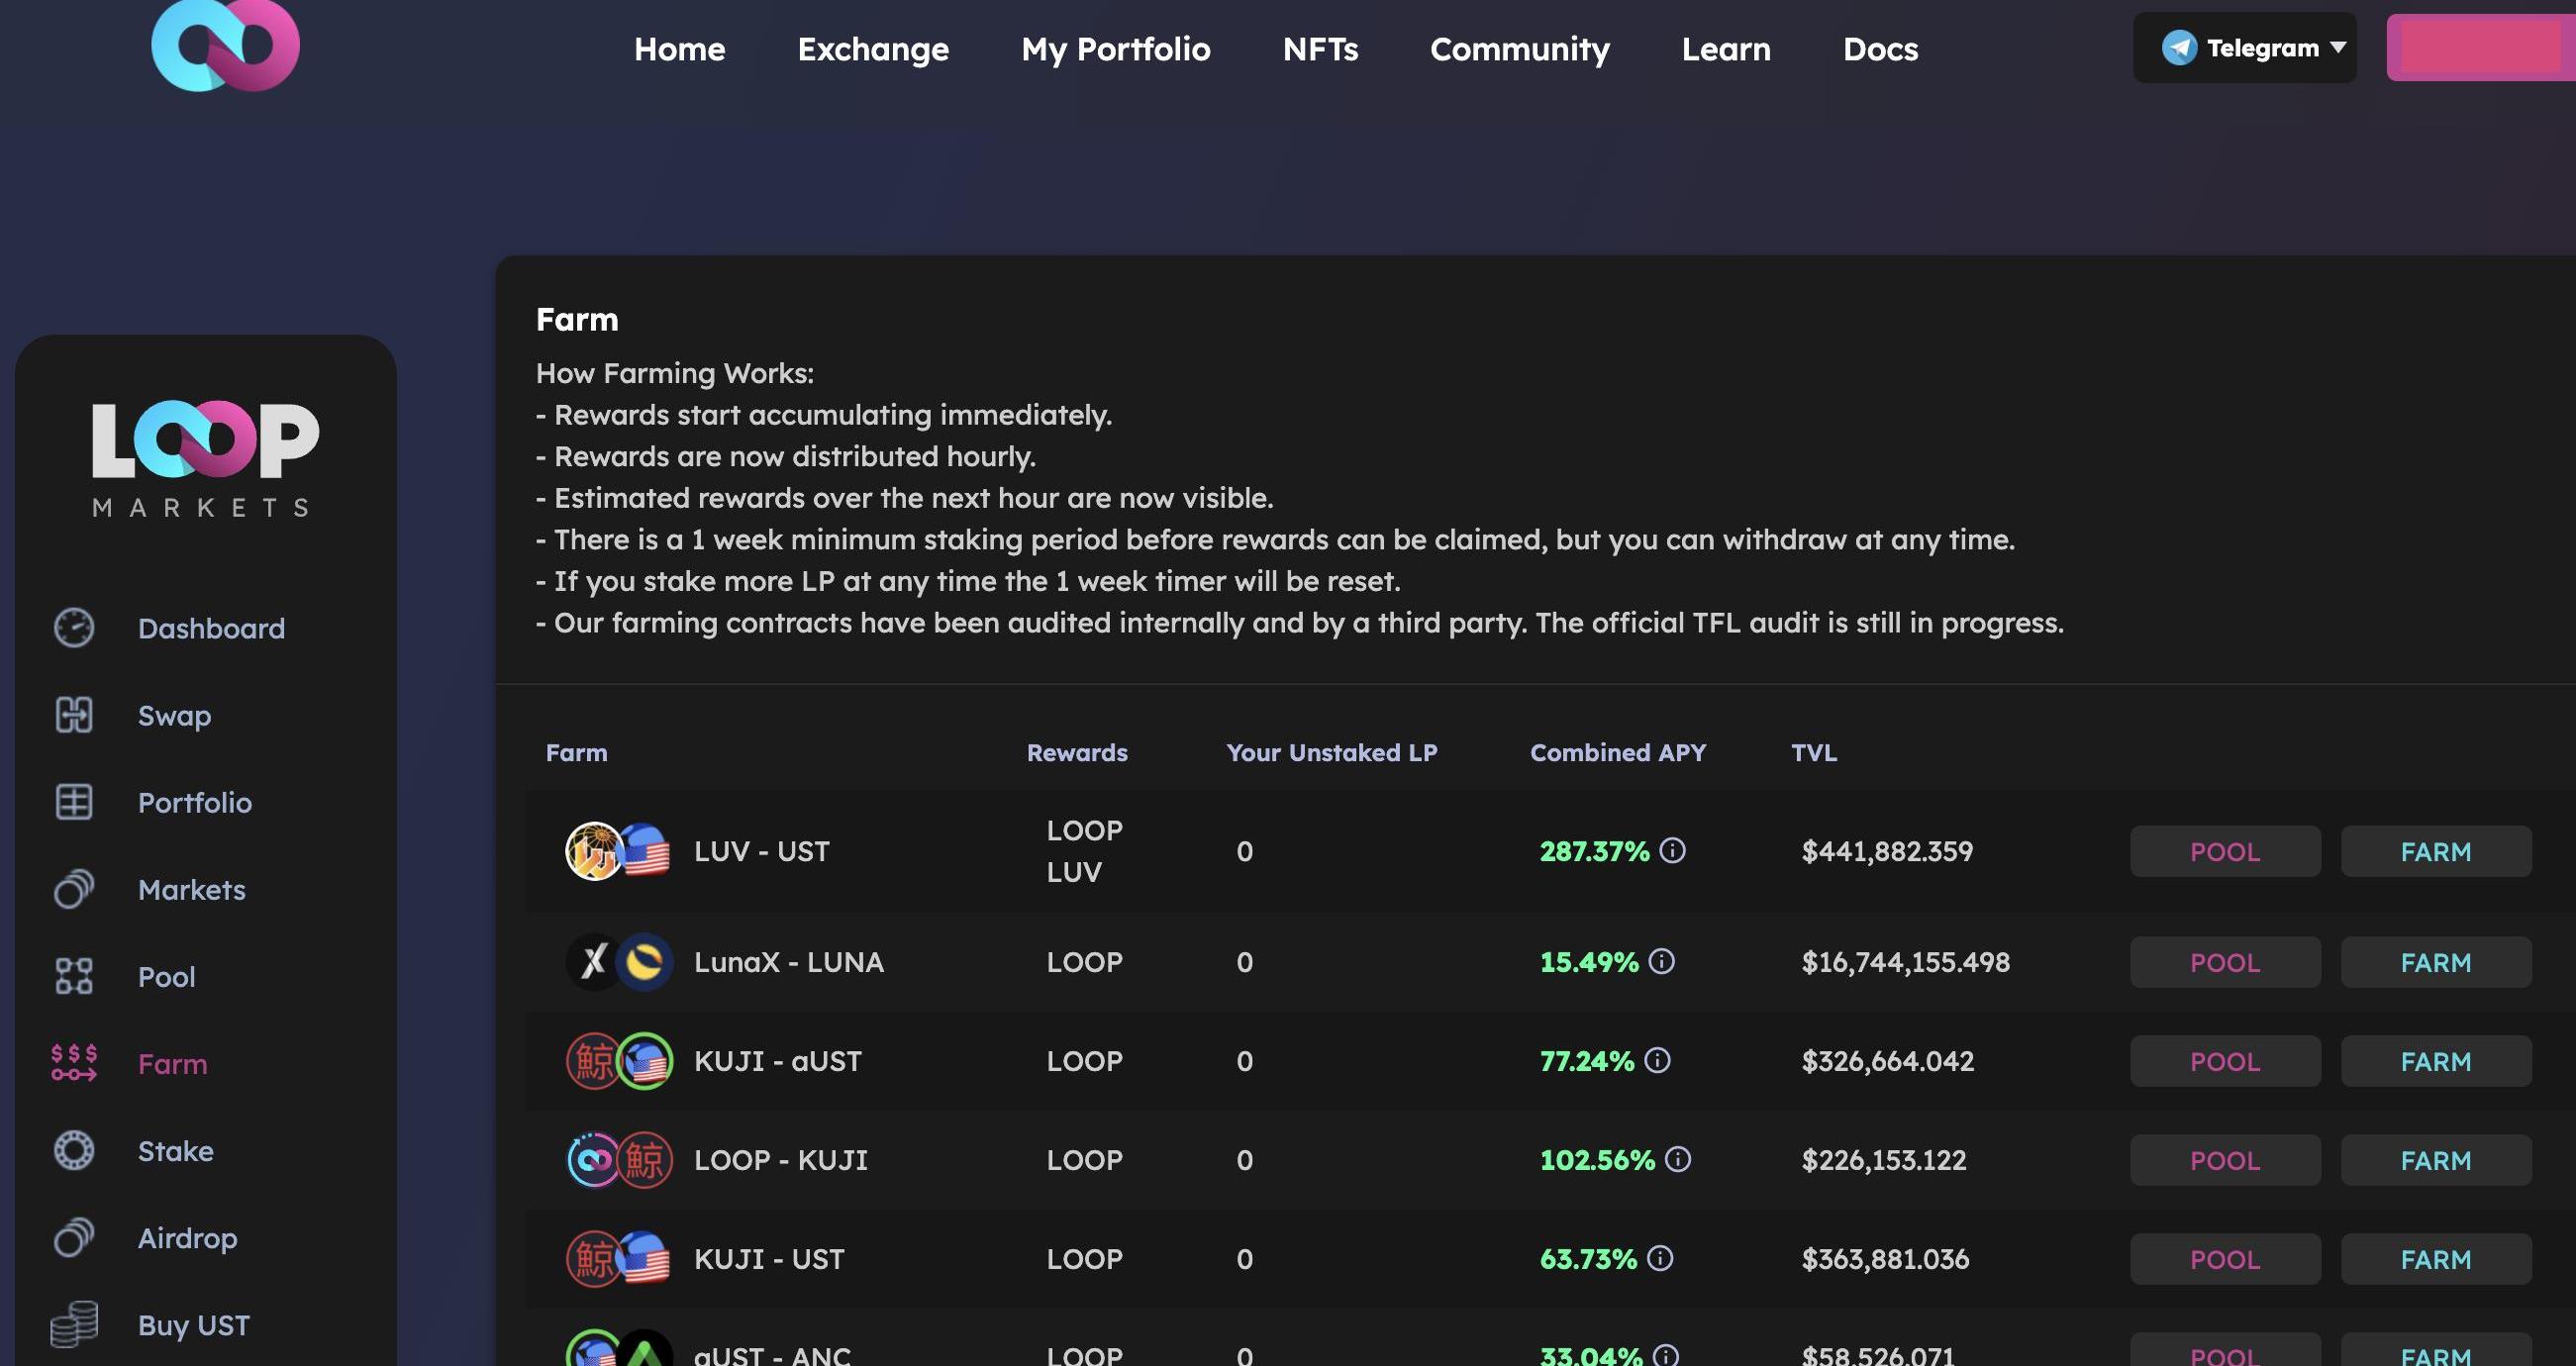The image size is (2576, 1366).
Task: Open NFTs page from top navigation
Action: pos(1320,49)
